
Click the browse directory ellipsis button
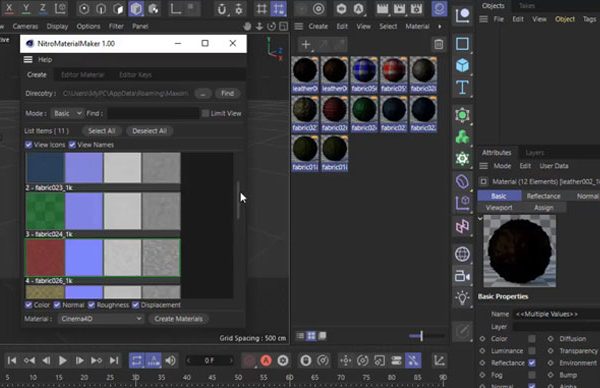(203, 93)
